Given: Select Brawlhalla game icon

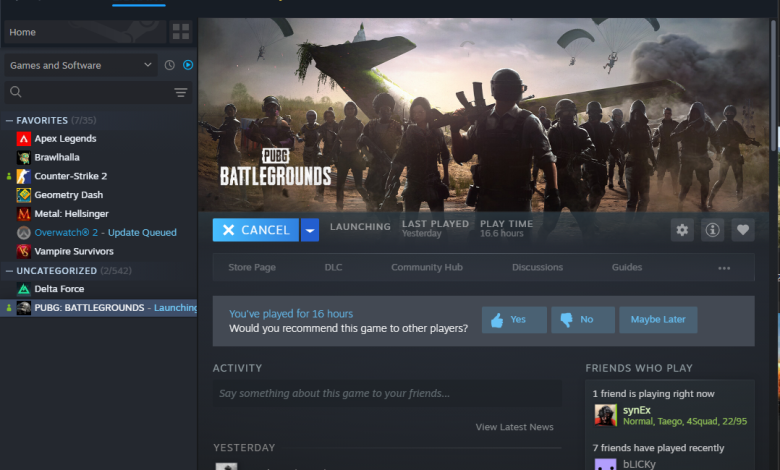Looking at the screenshot, I should tap(23, 158).
